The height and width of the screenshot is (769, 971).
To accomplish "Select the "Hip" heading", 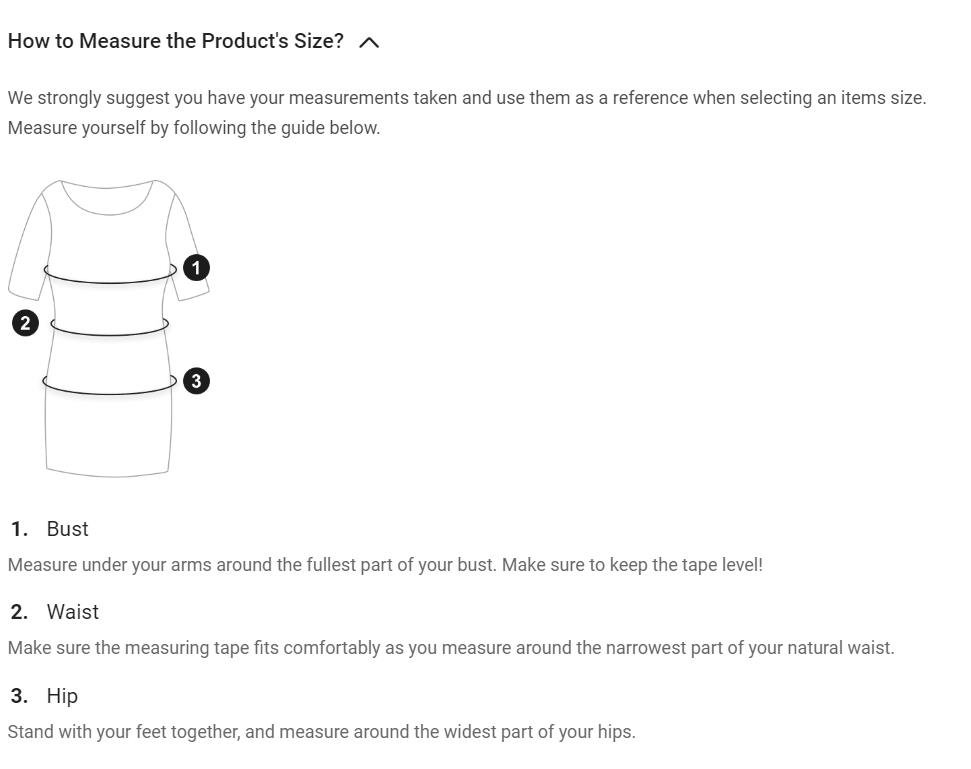I will 62,696.
